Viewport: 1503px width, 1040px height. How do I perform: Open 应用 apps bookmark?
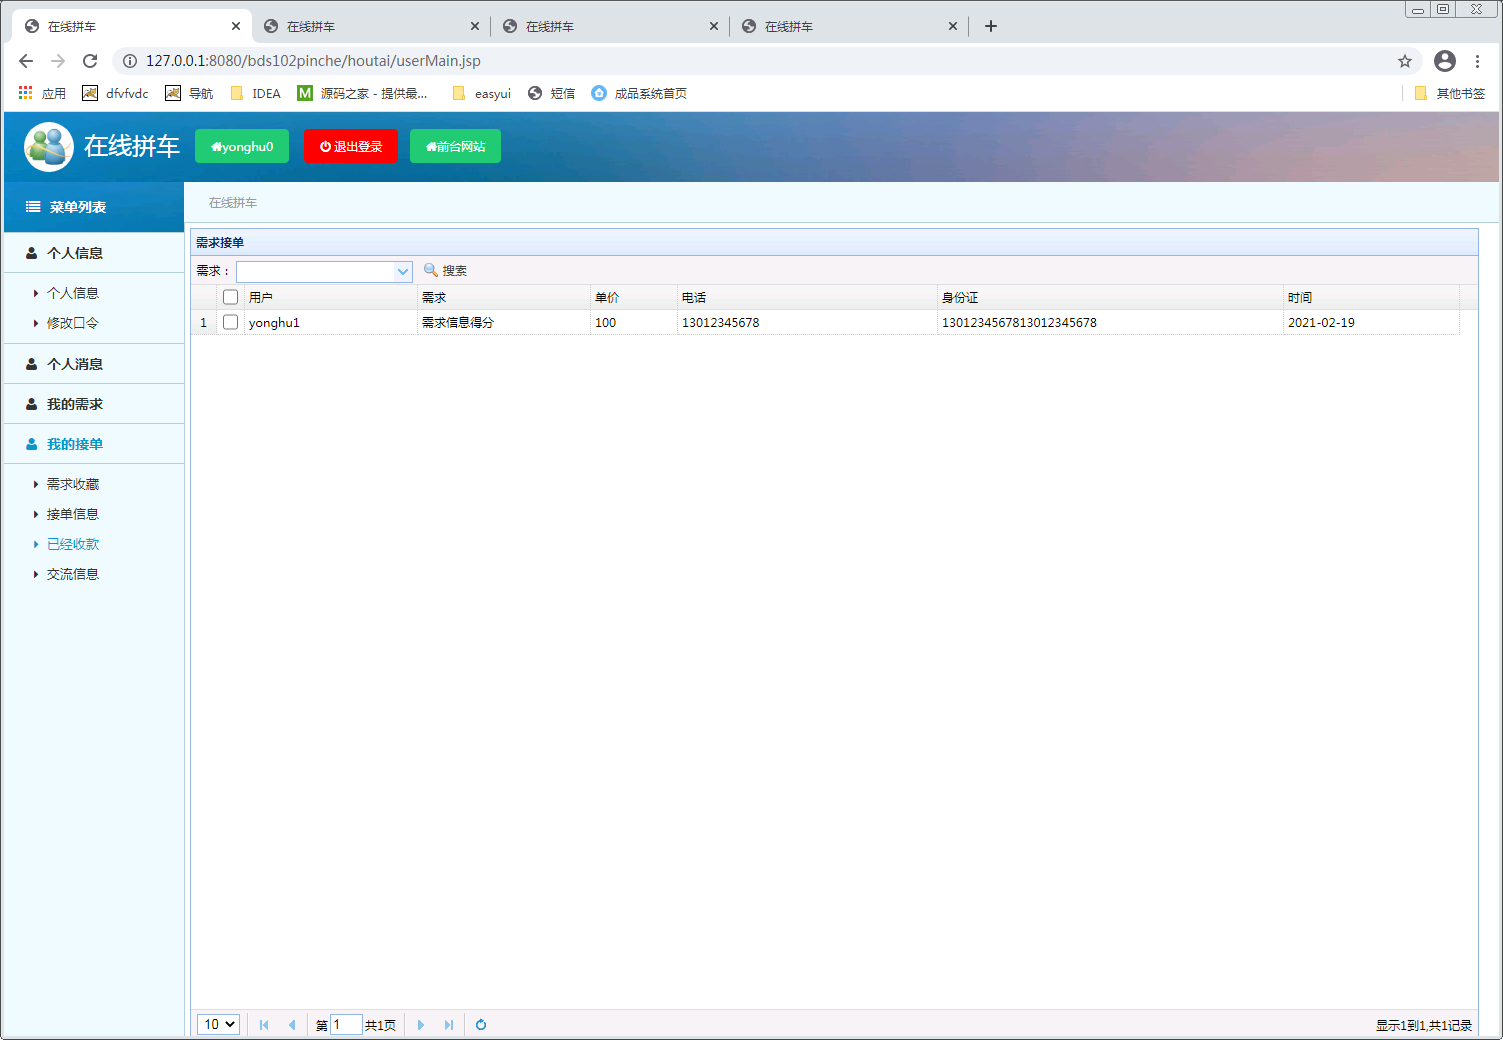[x=42, y=93]
